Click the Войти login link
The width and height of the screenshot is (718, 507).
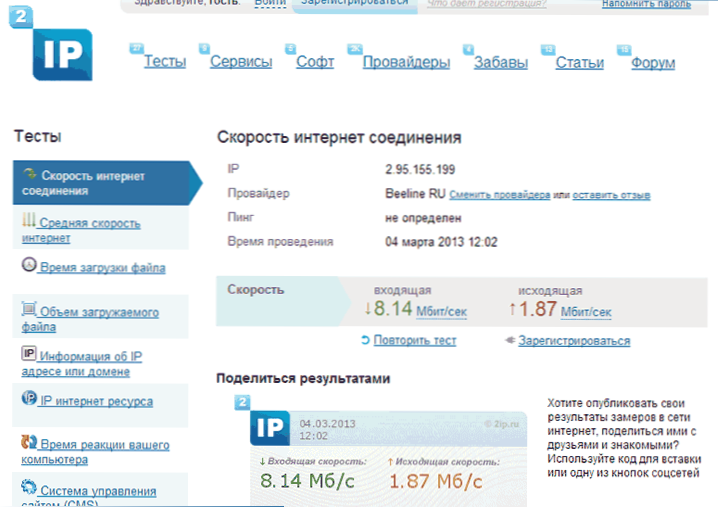(270, 3)
